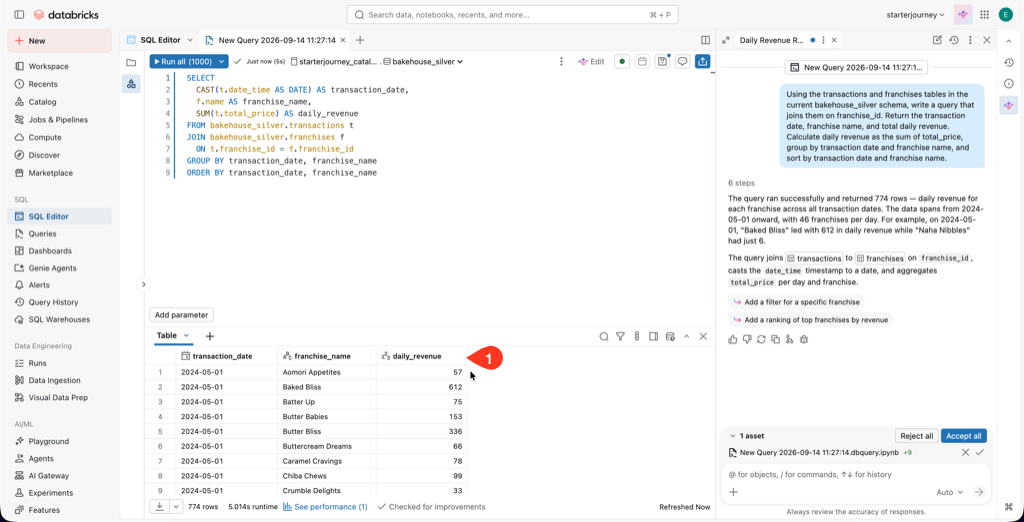Open the schedule calendar icon
Image resolution: width=1024 pixels, height=522 pixels.
pyautogui.click(x=642, y=61)
